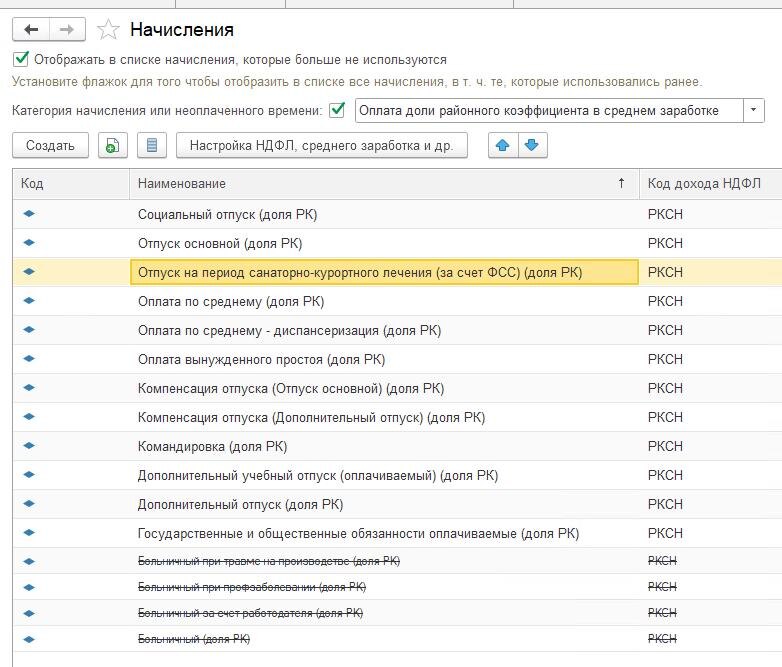
Task: Click row marker icon for Больничный (доля РК)
Action: point(29,639)
